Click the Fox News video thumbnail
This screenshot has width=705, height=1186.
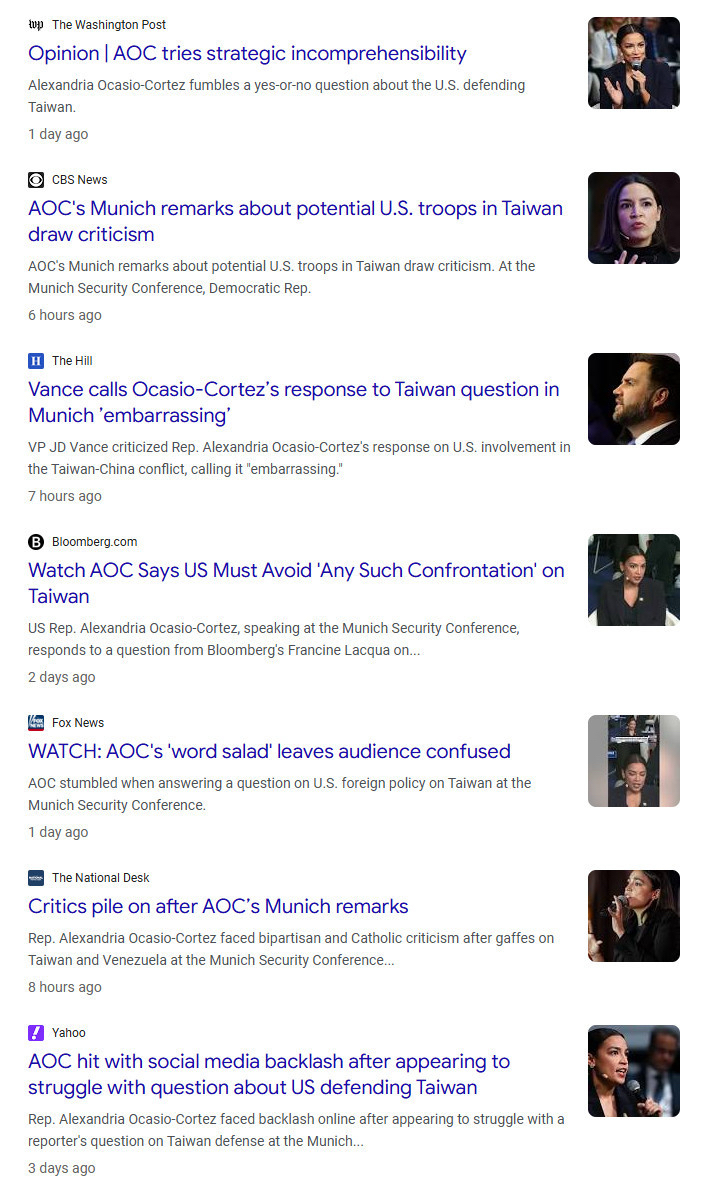click(x=633, y=761)
